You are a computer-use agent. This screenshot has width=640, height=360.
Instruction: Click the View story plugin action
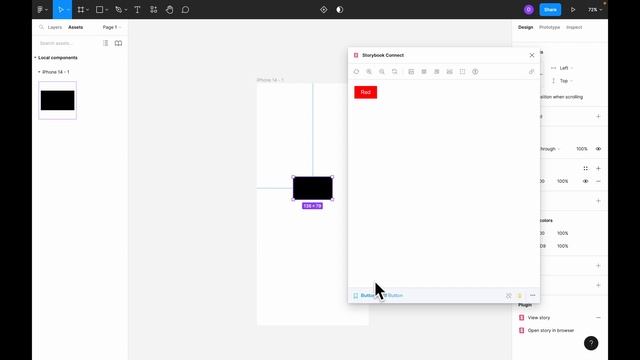point(539,318)
